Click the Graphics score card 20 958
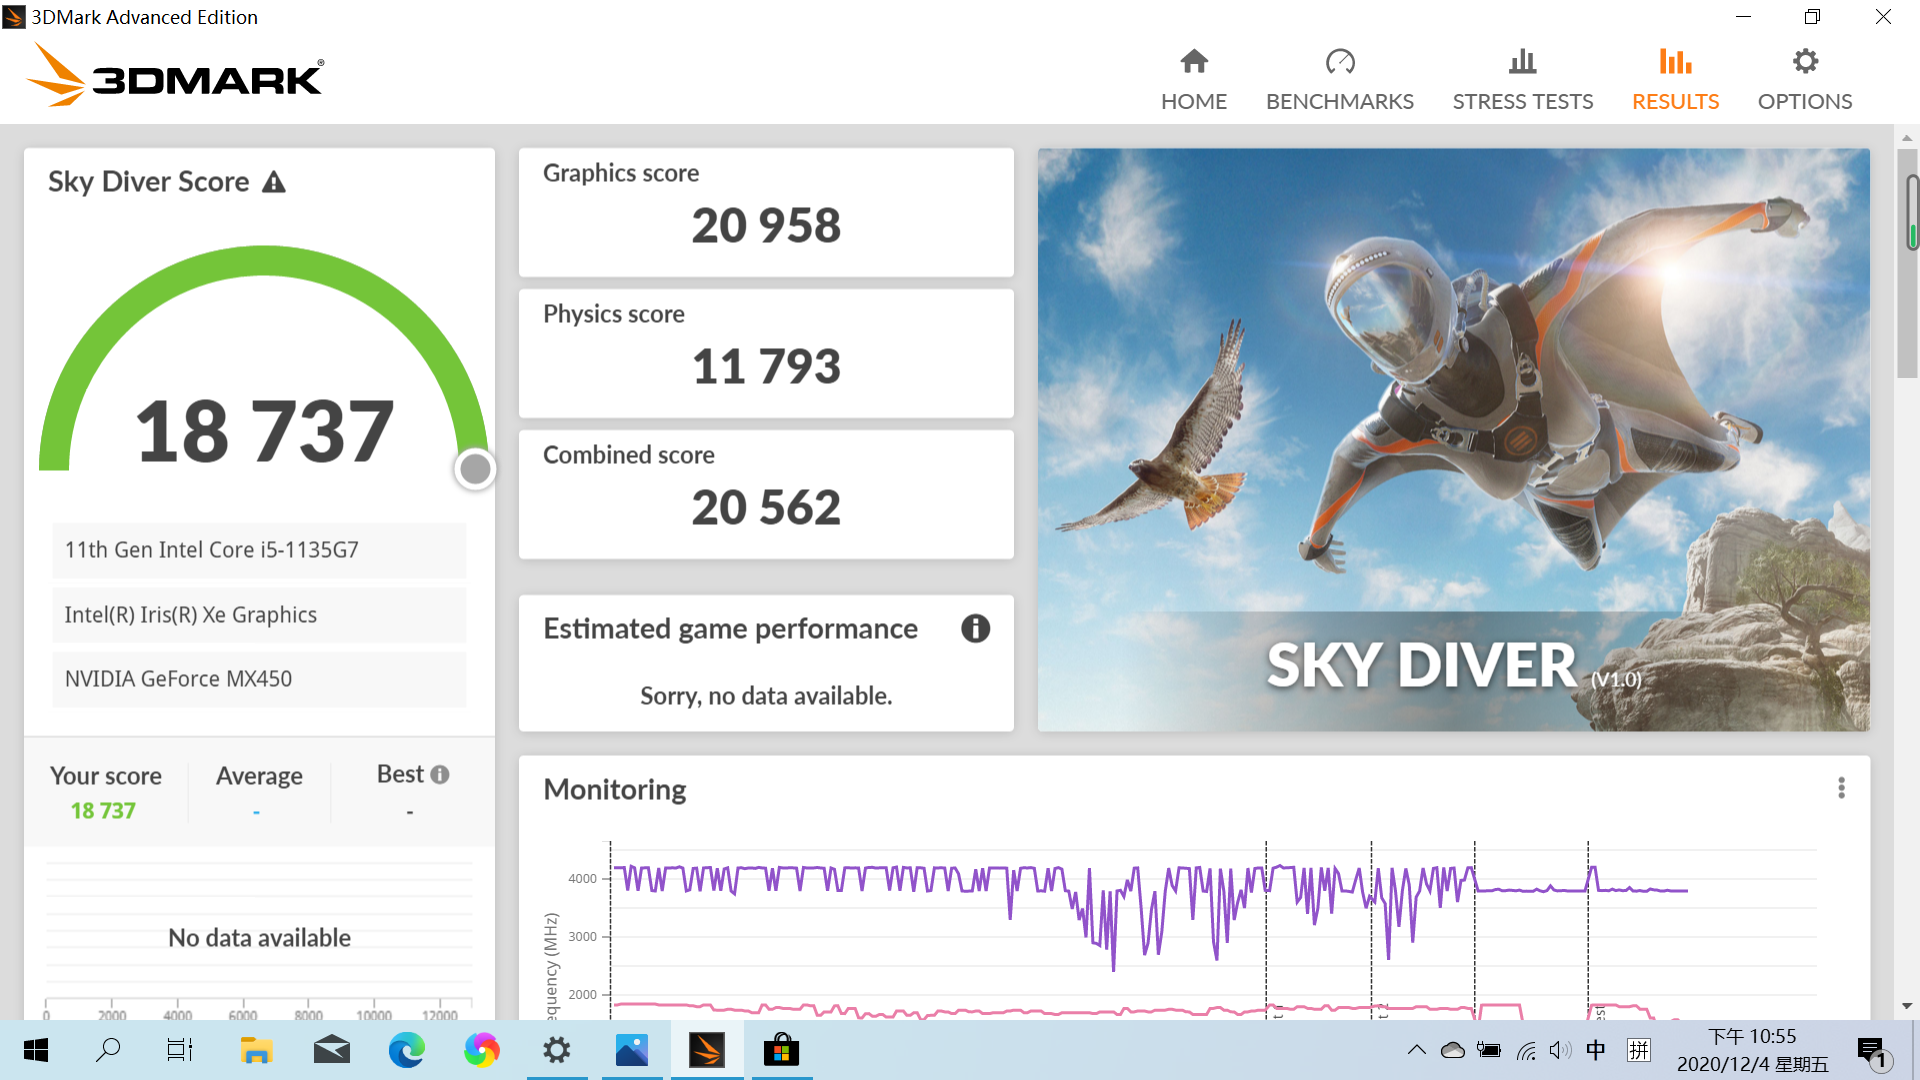 coord(766,212)
